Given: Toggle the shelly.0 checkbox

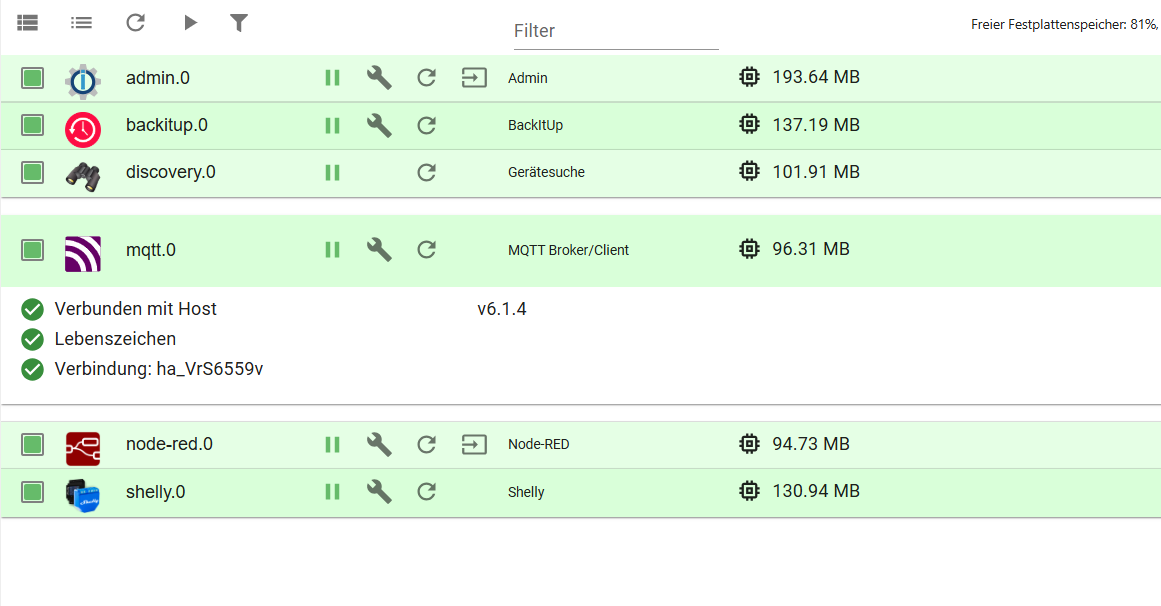Looking at the screenshot, I should pos(33,491).
